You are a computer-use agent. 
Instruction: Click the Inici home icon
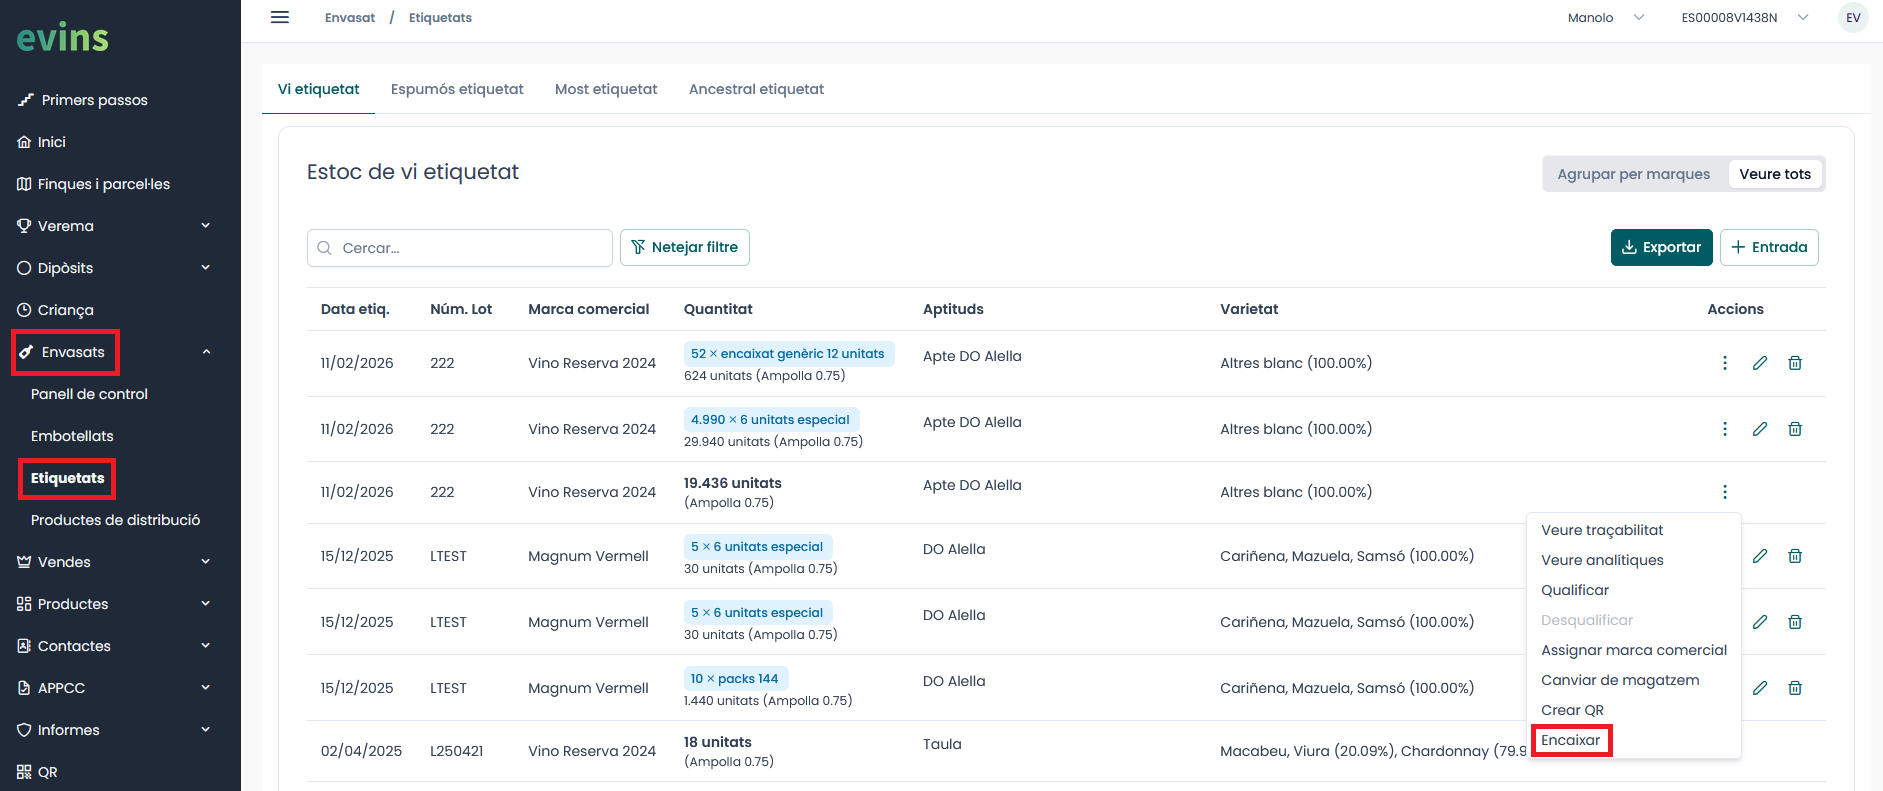coord(24,142)
